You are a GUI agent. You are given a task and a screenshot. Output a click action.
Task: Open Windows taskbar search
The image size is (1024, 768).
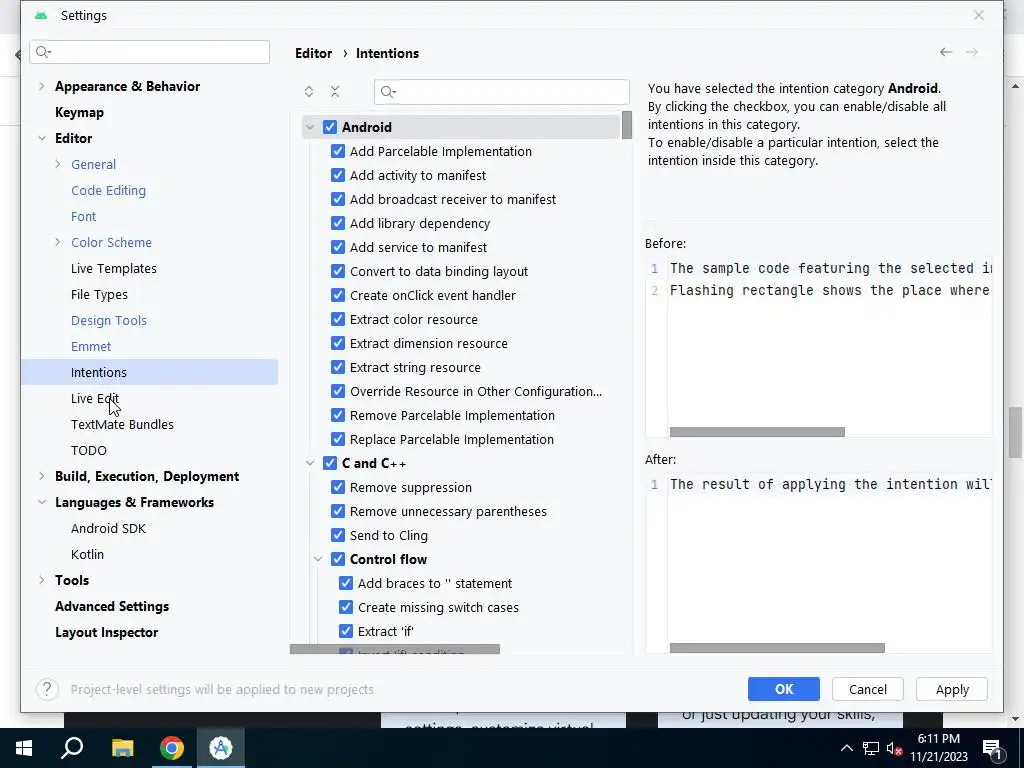pos(72,748)
